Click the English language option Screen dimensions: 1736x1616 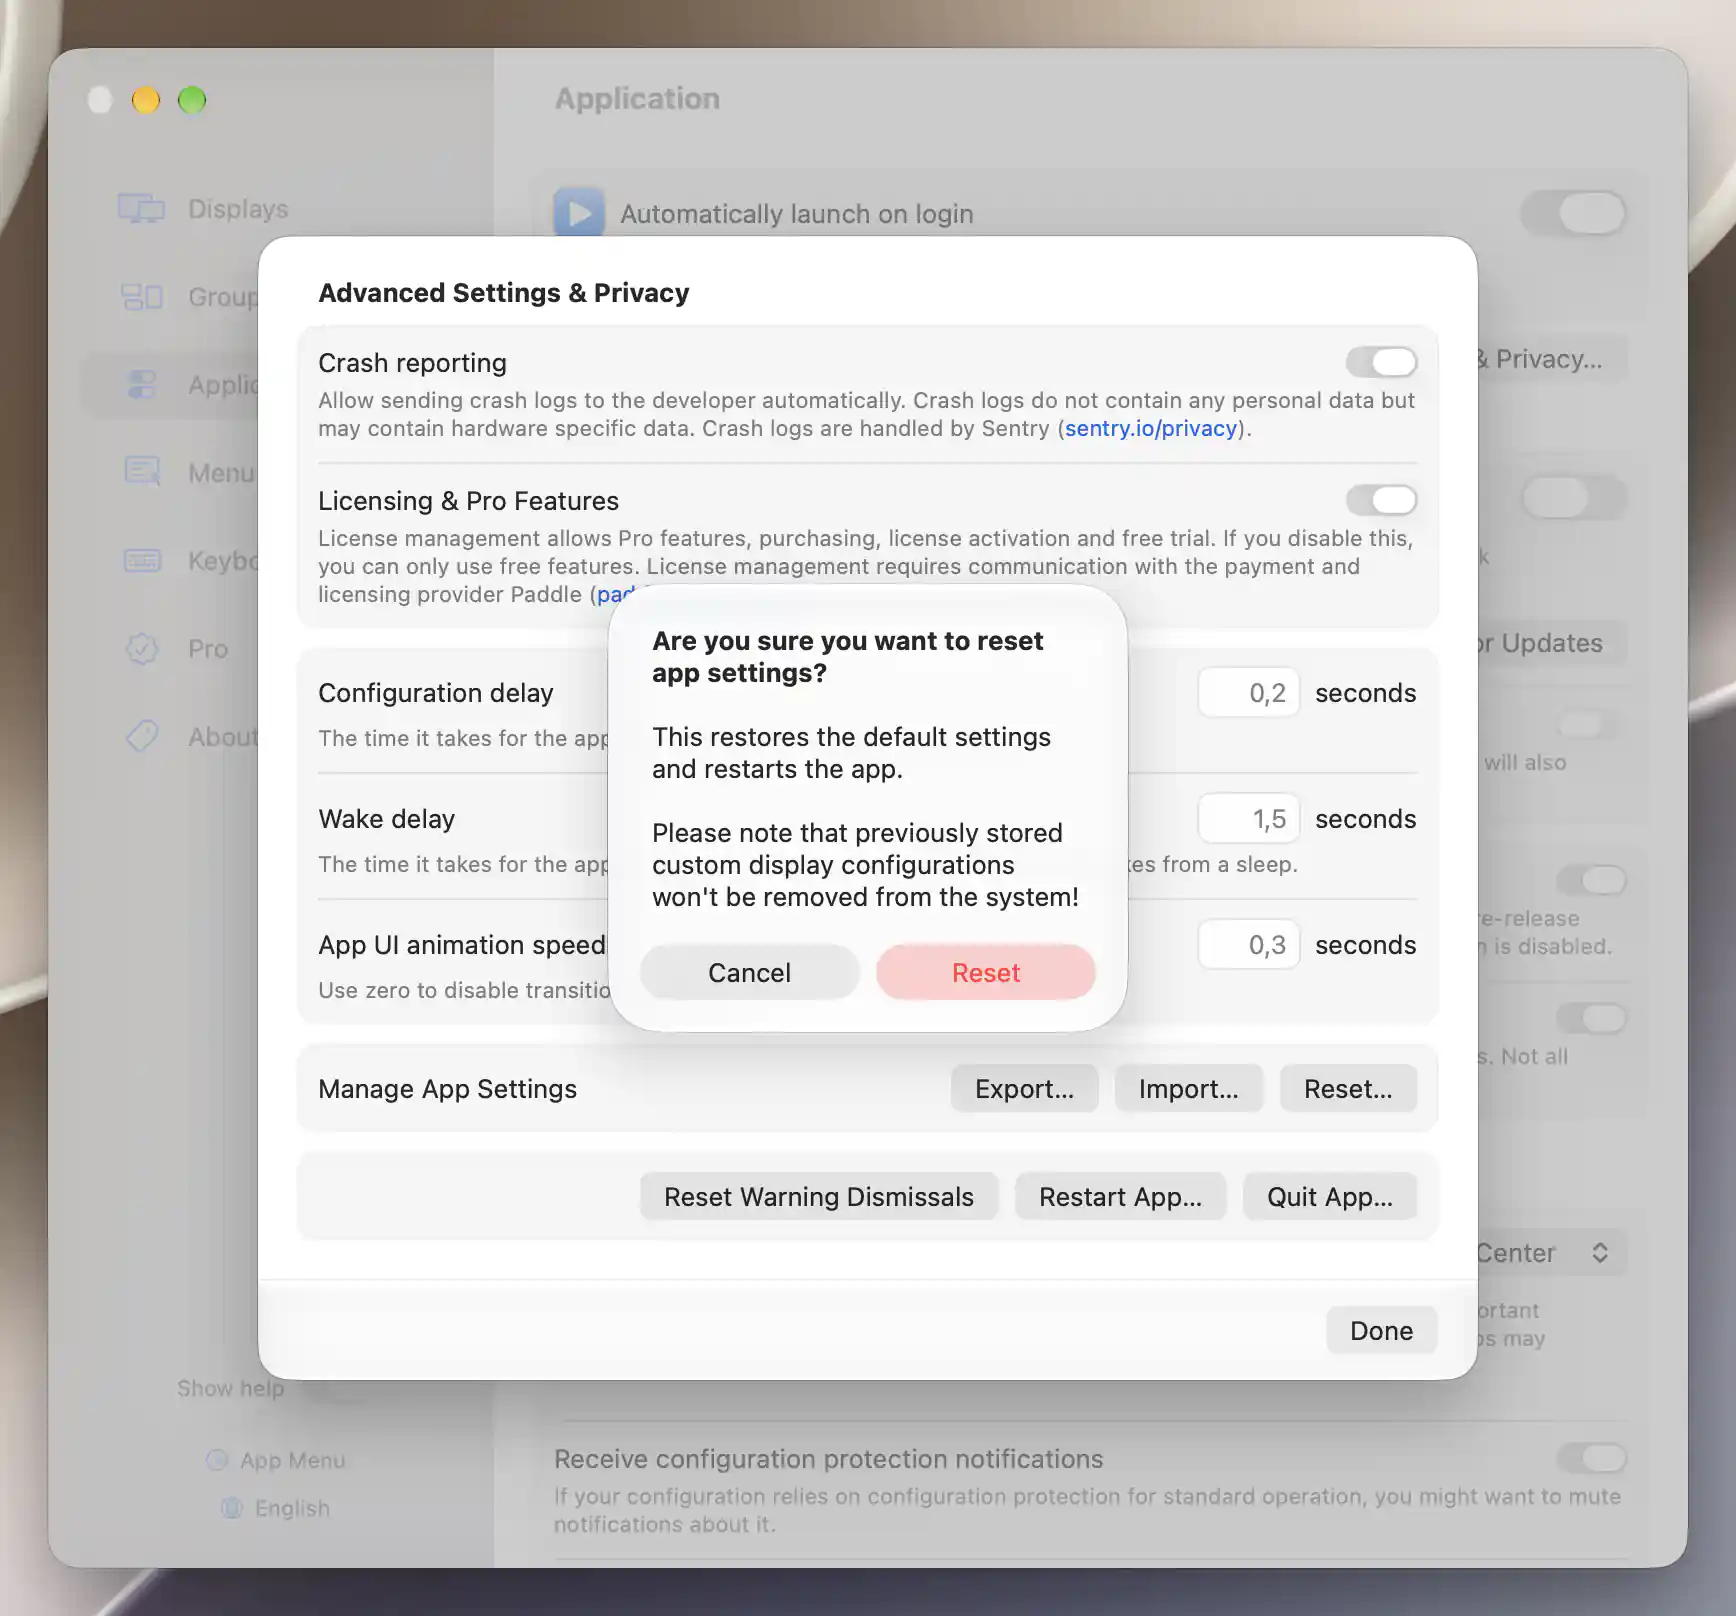(x=275, y=1508)
